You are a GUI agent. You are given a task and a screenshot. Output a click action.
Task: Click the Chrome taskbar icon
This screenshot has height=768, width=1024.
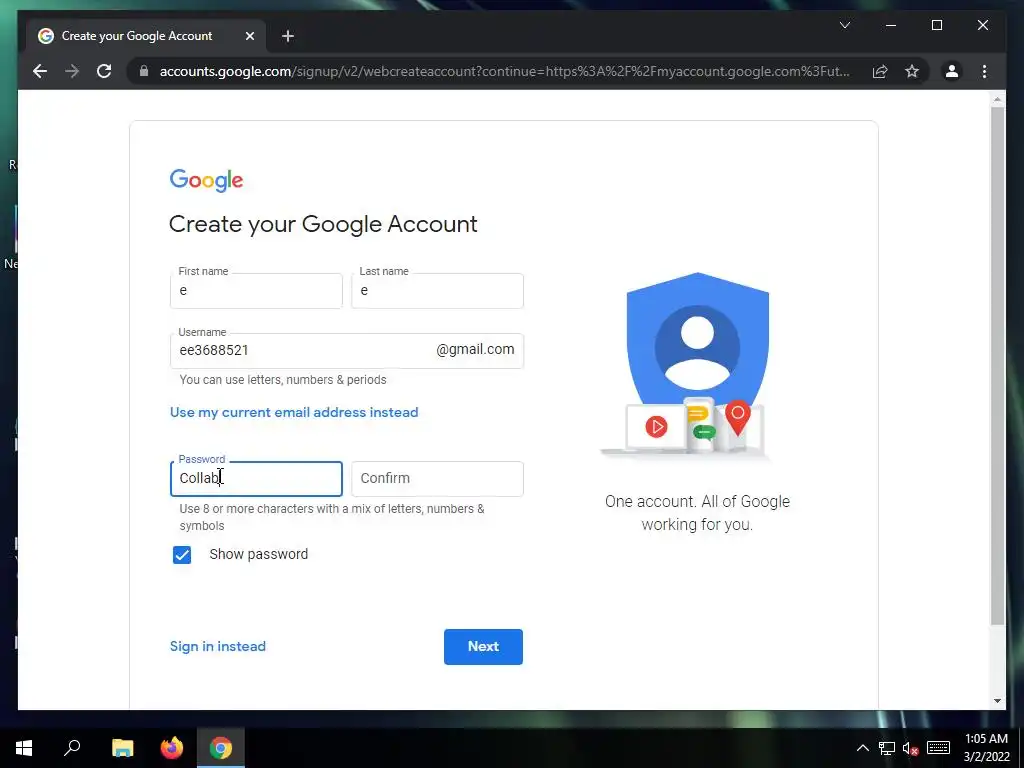tap(221, 748)
